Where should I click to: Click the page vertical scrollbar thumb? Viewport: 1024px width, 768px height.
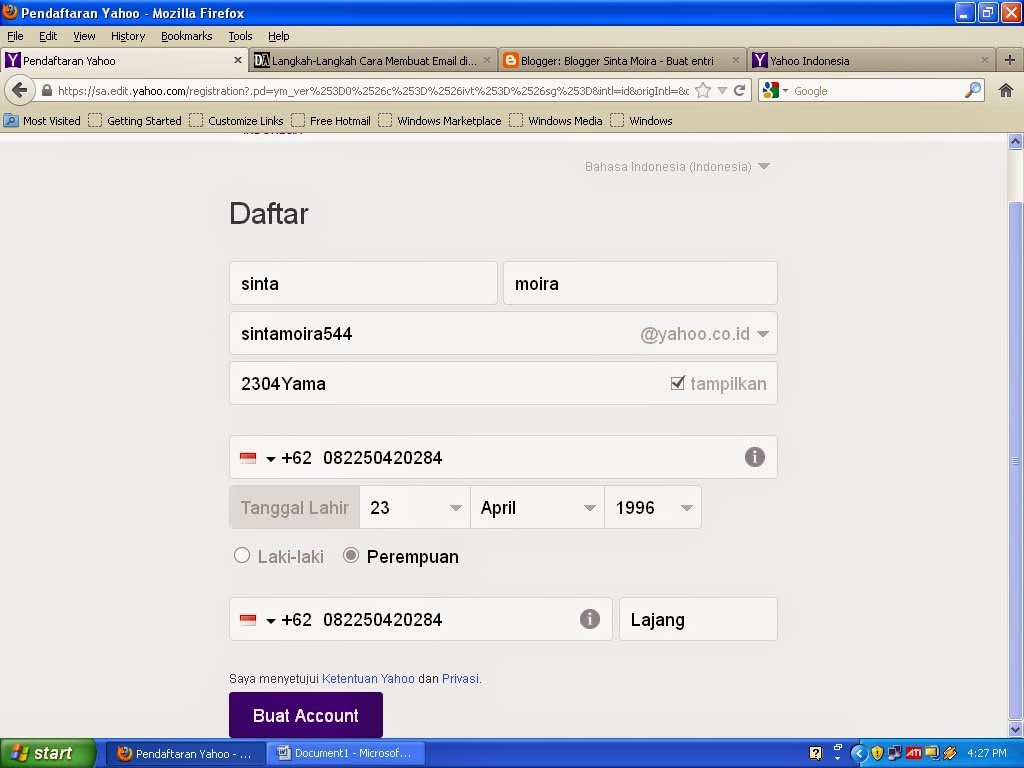point(1016,460)
